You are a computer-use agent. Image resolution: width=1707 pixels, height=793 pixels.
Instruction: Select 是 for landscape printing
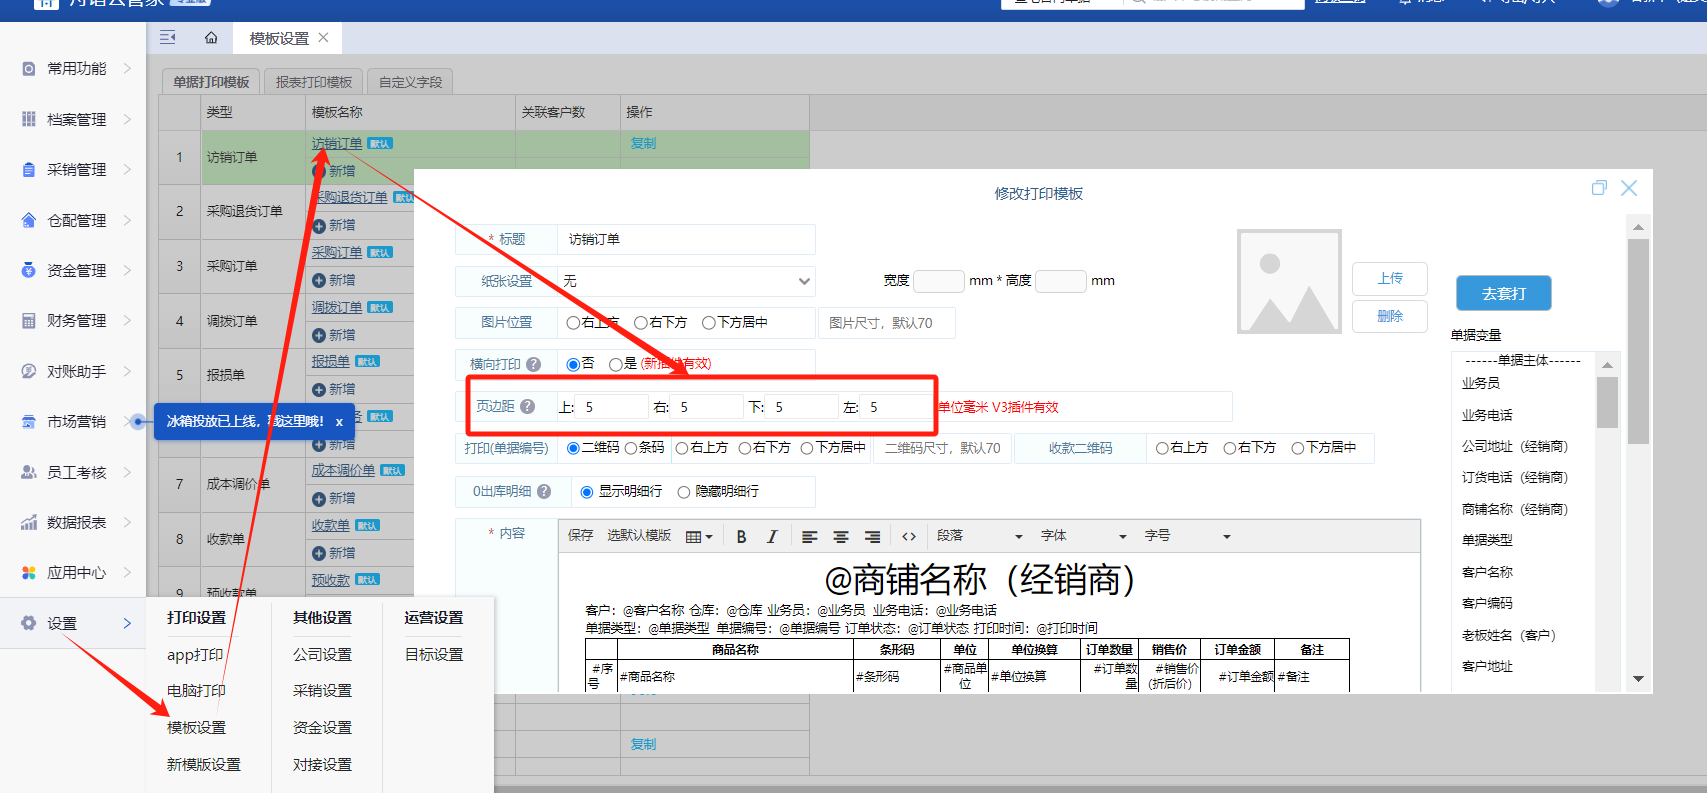[x=616, y=365]
